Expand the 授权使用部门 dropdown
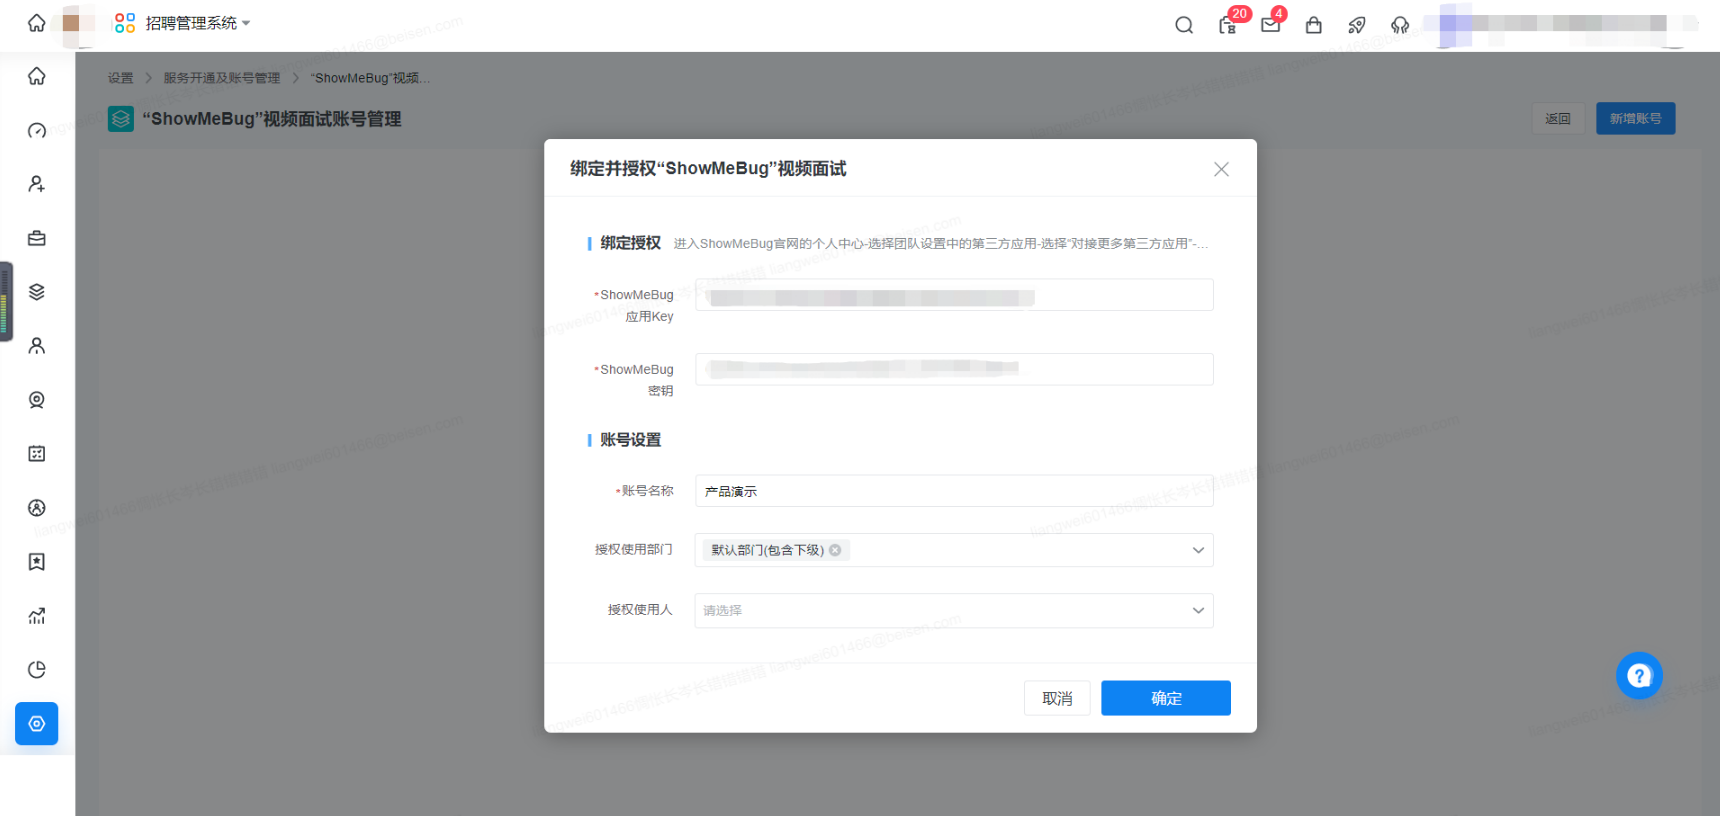 click(x=1198, y=550)
